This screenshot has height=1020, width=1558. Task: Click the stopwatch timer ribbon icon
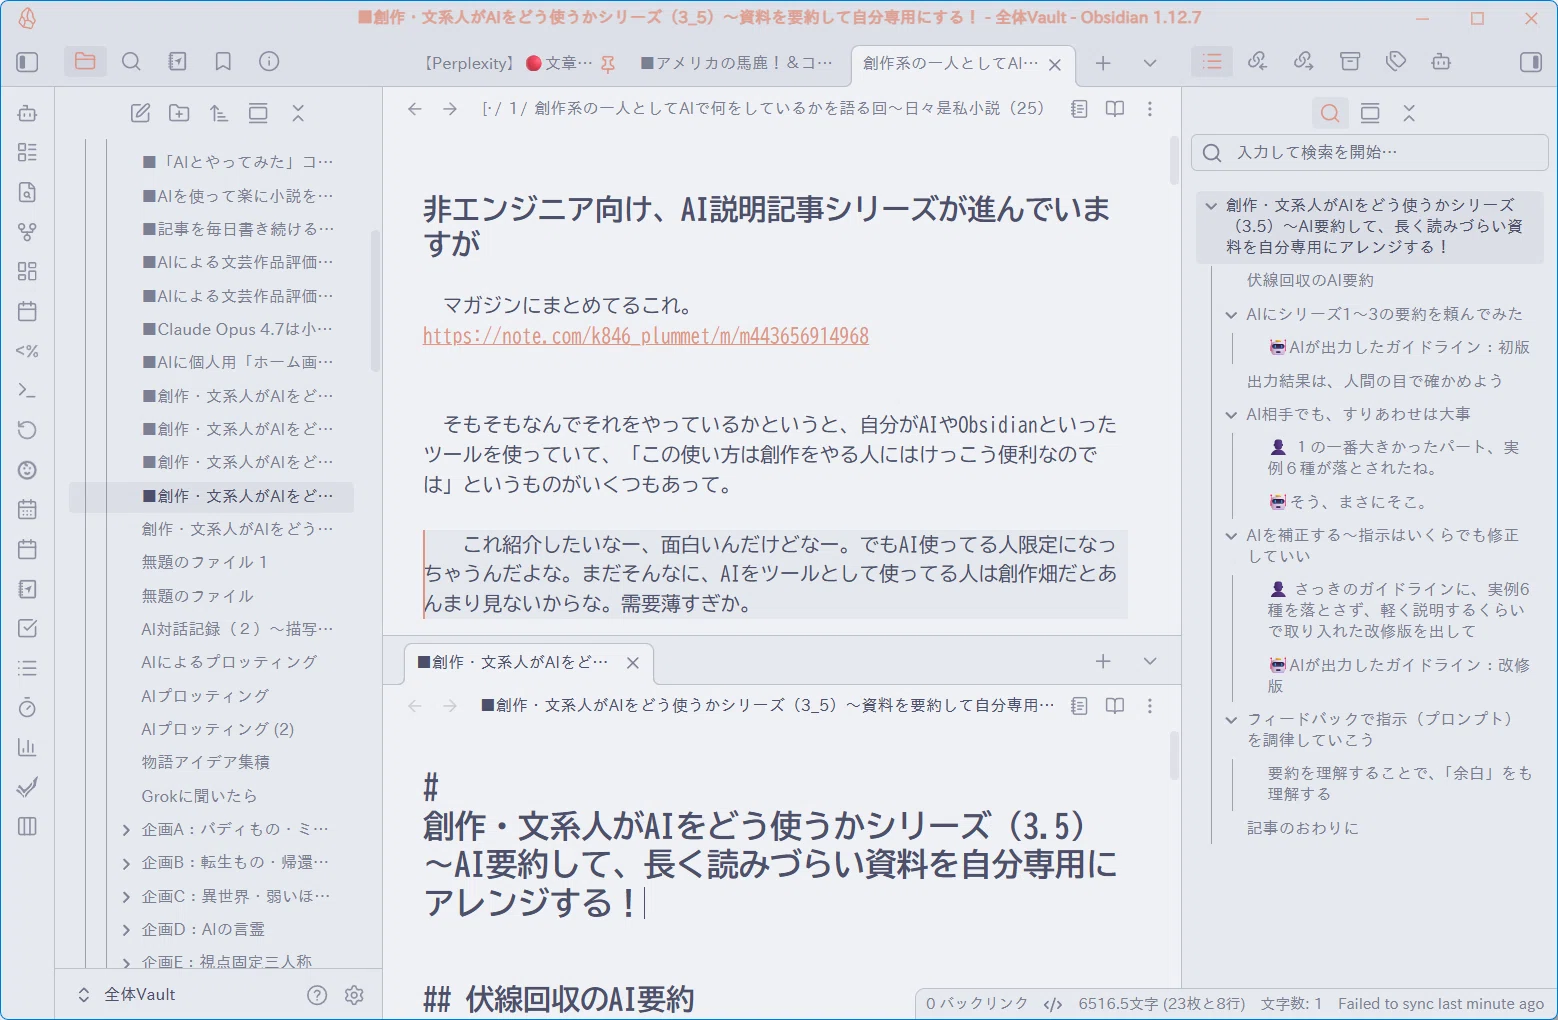pyautogui.click(x=27, y=708)
